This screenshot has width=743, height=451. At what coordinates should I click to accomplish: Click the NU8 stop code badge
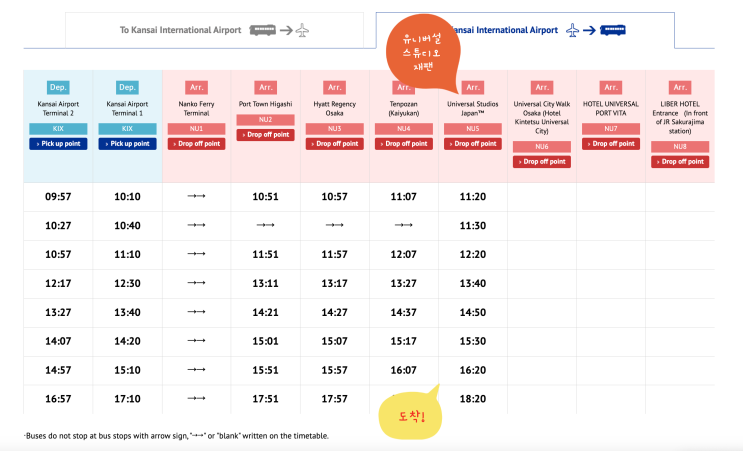click(680, 147)
